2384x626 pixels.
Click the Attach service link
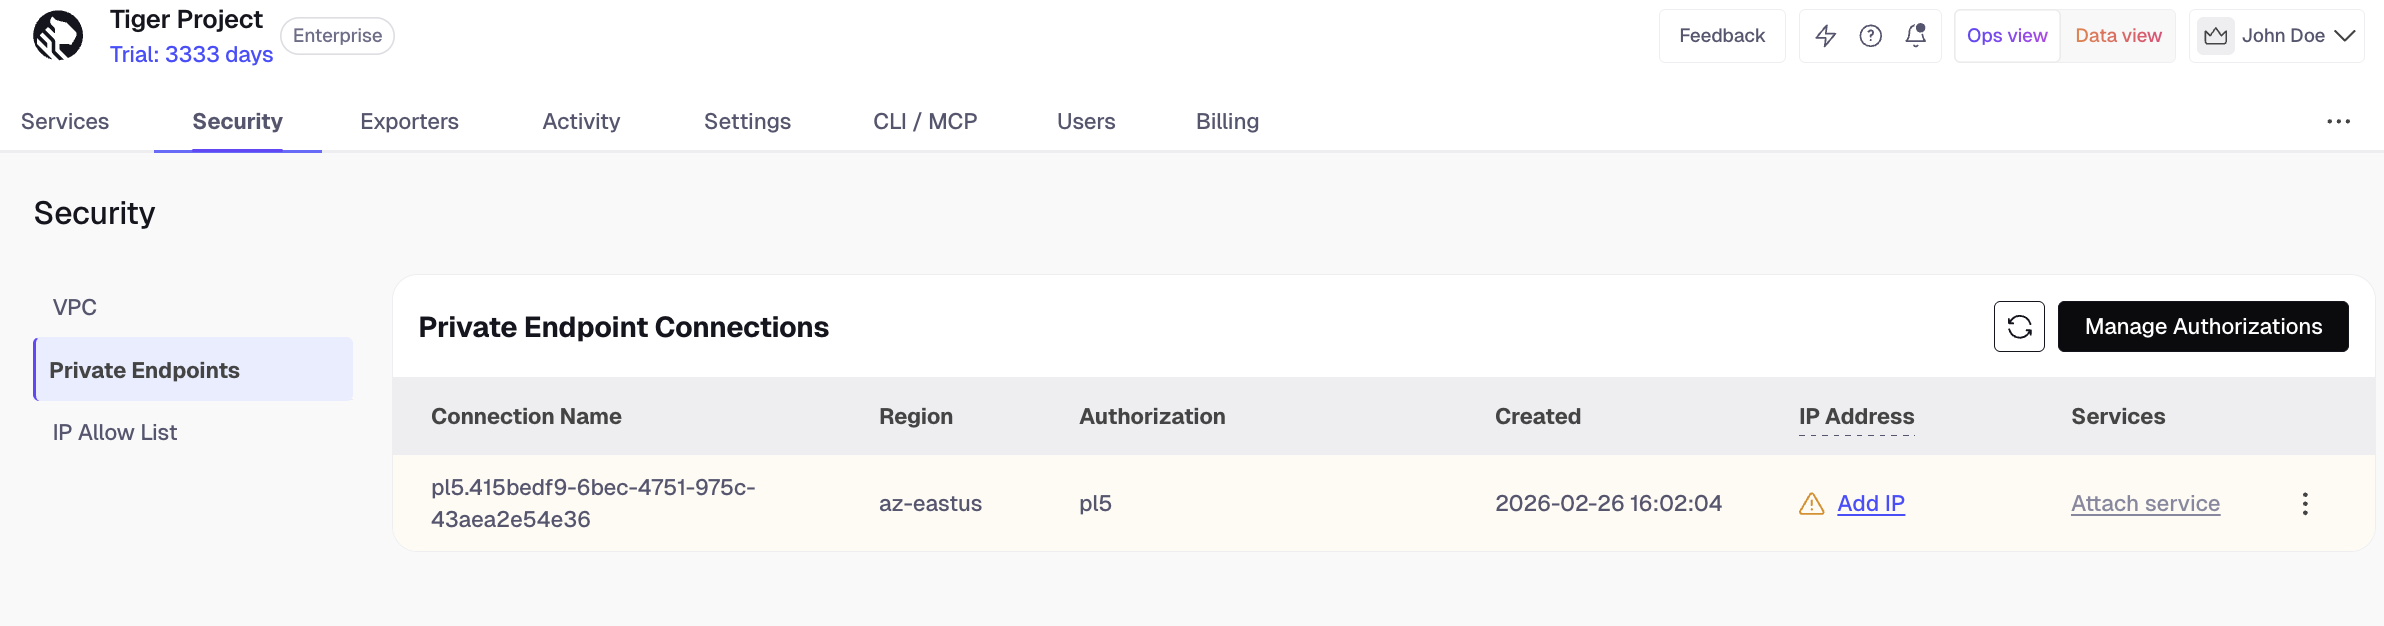[x=2145, y=503]
